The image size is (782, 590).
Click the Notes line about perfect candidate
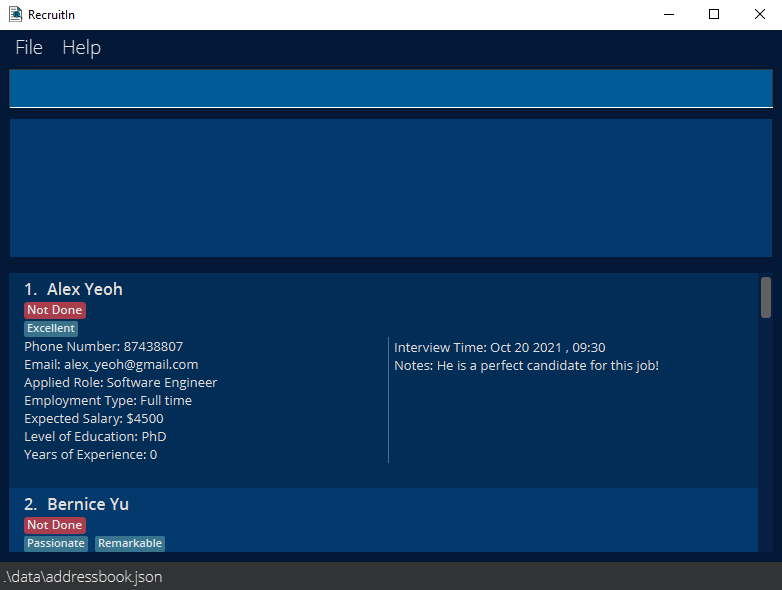click(x=527, y=366)
